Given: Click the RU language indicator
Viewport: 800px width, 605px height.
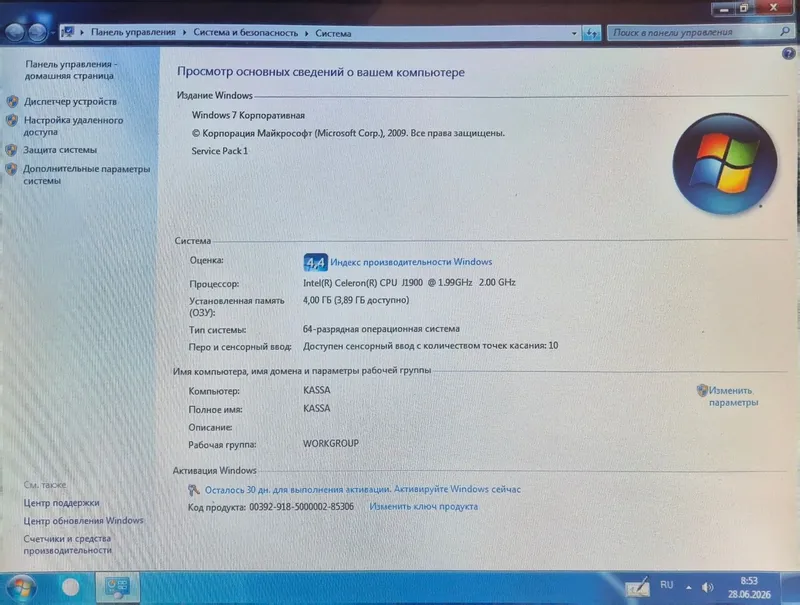Looking at the screenshot, I should 666,585.
